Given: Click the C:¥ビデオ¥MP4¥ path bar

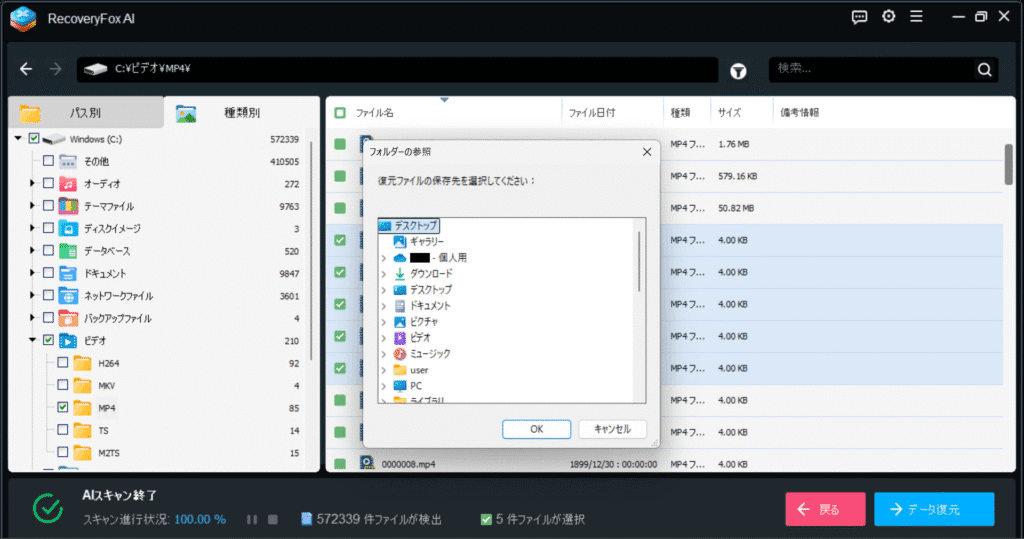Looking at the screenshot, I should 398,69.
